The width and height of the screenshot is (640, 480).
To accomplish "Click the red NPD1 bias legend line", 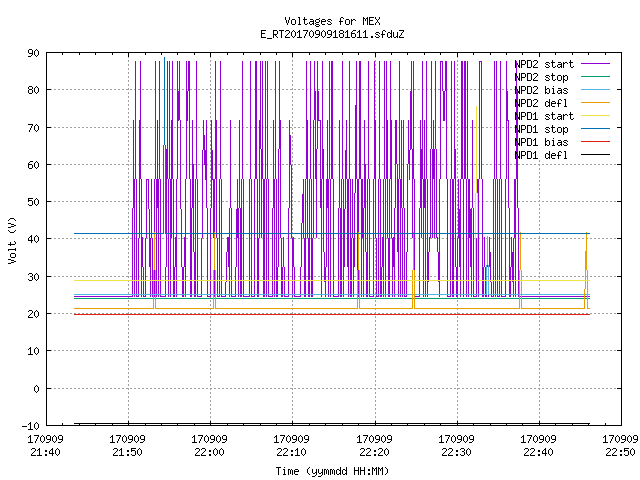I will click(x=595, y=142).
